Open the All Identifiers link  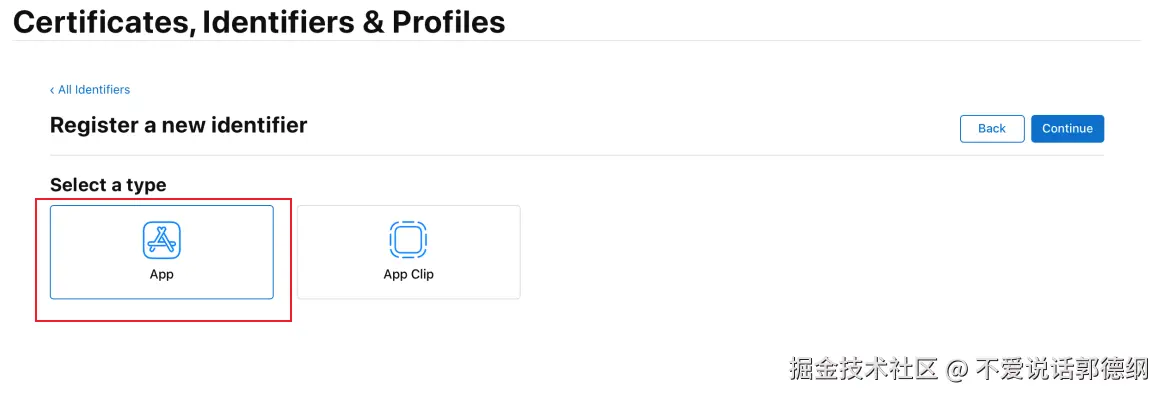pos(94,90)
